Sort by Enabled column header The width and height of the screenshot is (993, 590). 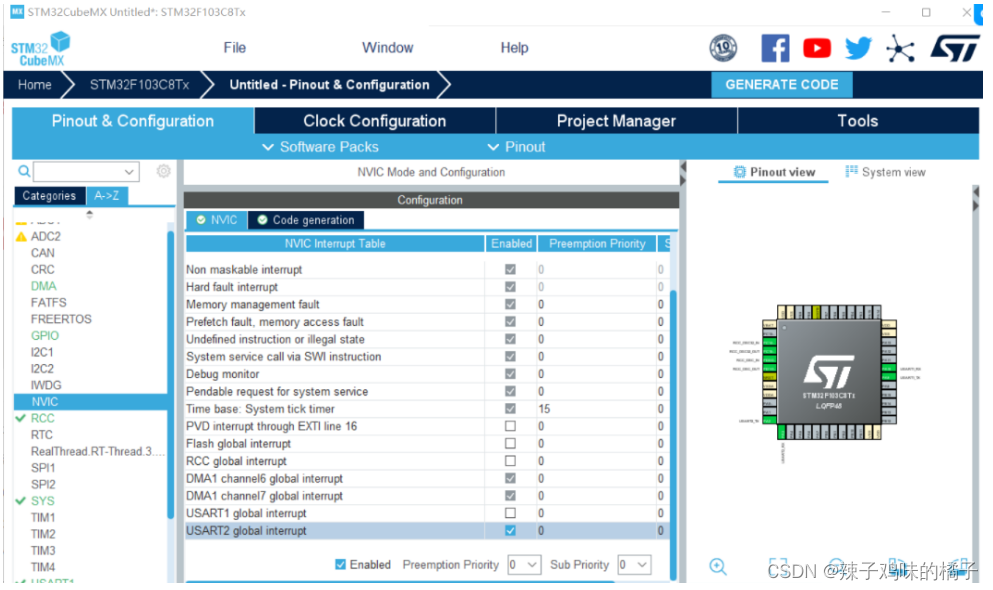[512, 244]
